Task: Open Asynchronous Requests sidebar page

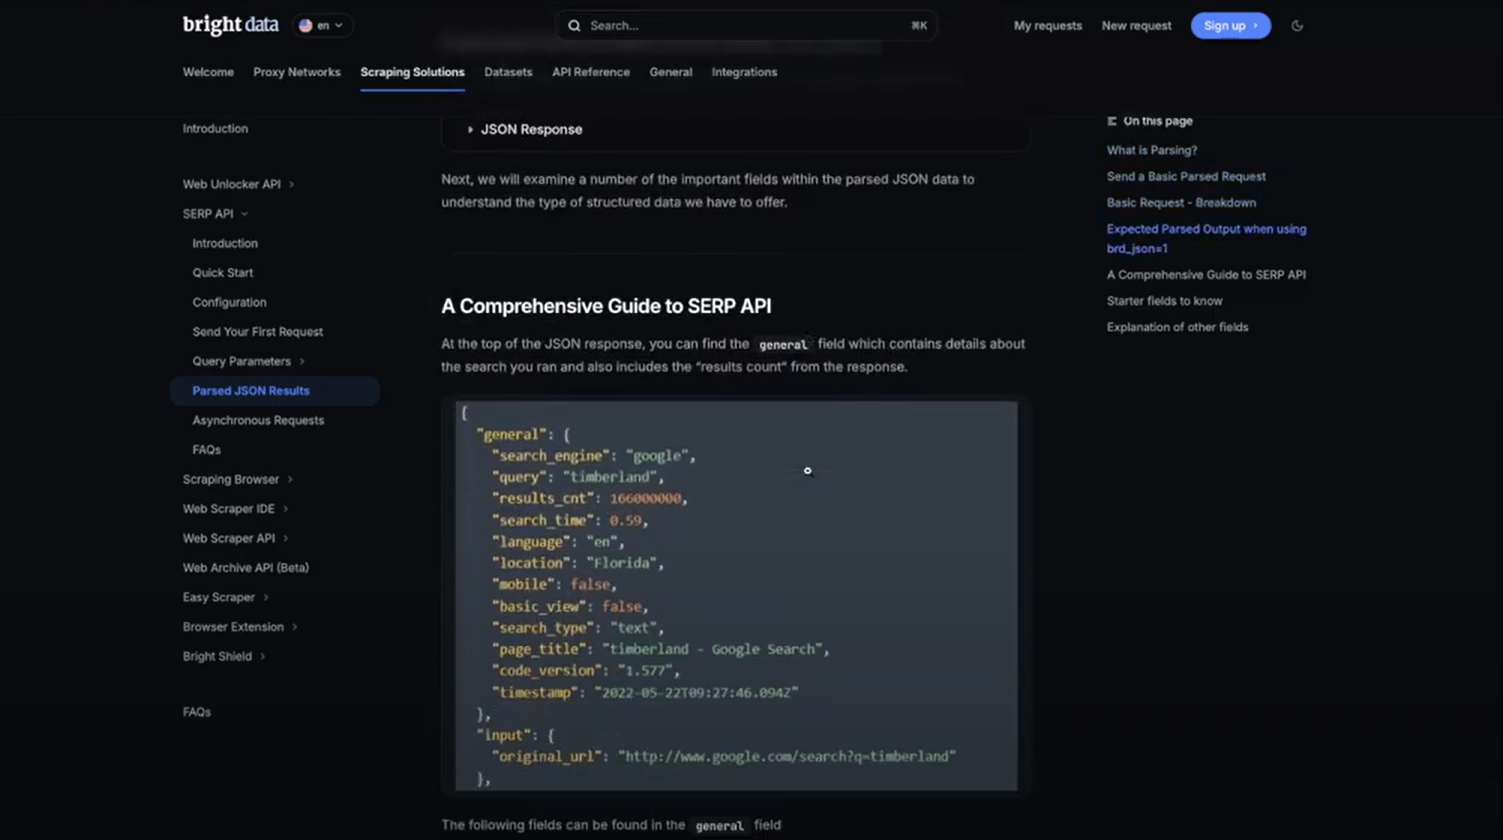Action: (x=258, y=421)
